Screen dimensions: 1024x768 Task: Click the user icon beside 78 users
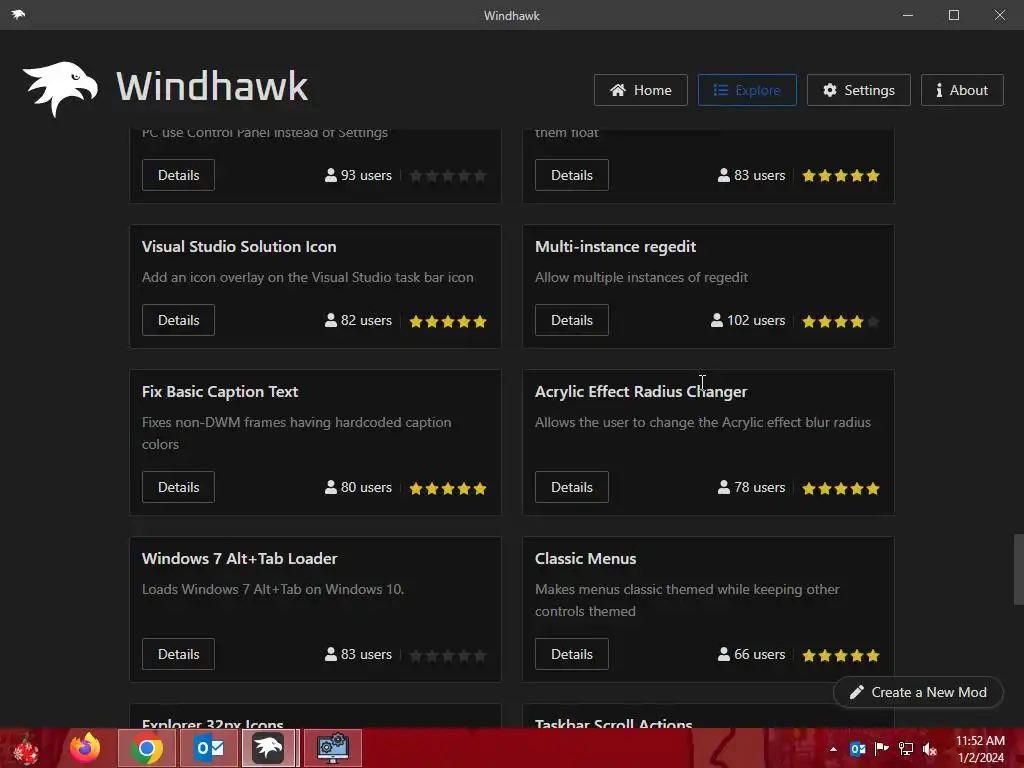724,487
